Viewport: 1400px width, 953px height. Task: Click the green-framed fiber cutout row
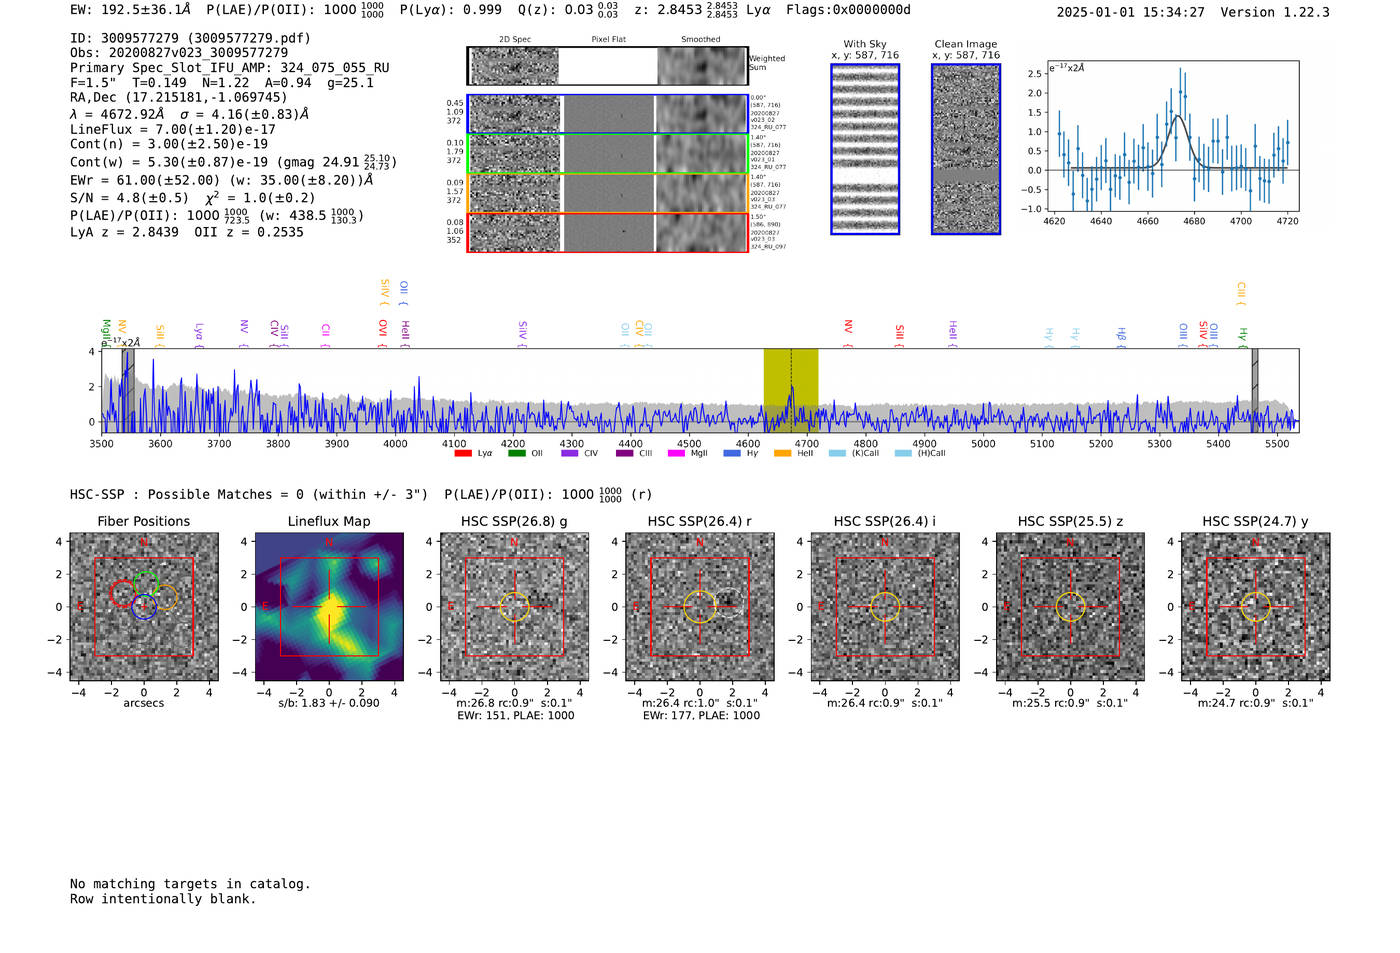coord(608,153)
